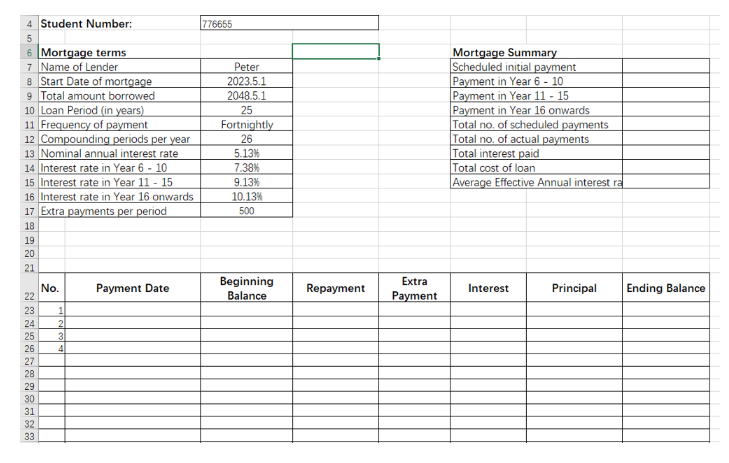Screen dimensions: 729x463
Task: Select the Student Number value cell 776655
Action: [x=289, y=23]
